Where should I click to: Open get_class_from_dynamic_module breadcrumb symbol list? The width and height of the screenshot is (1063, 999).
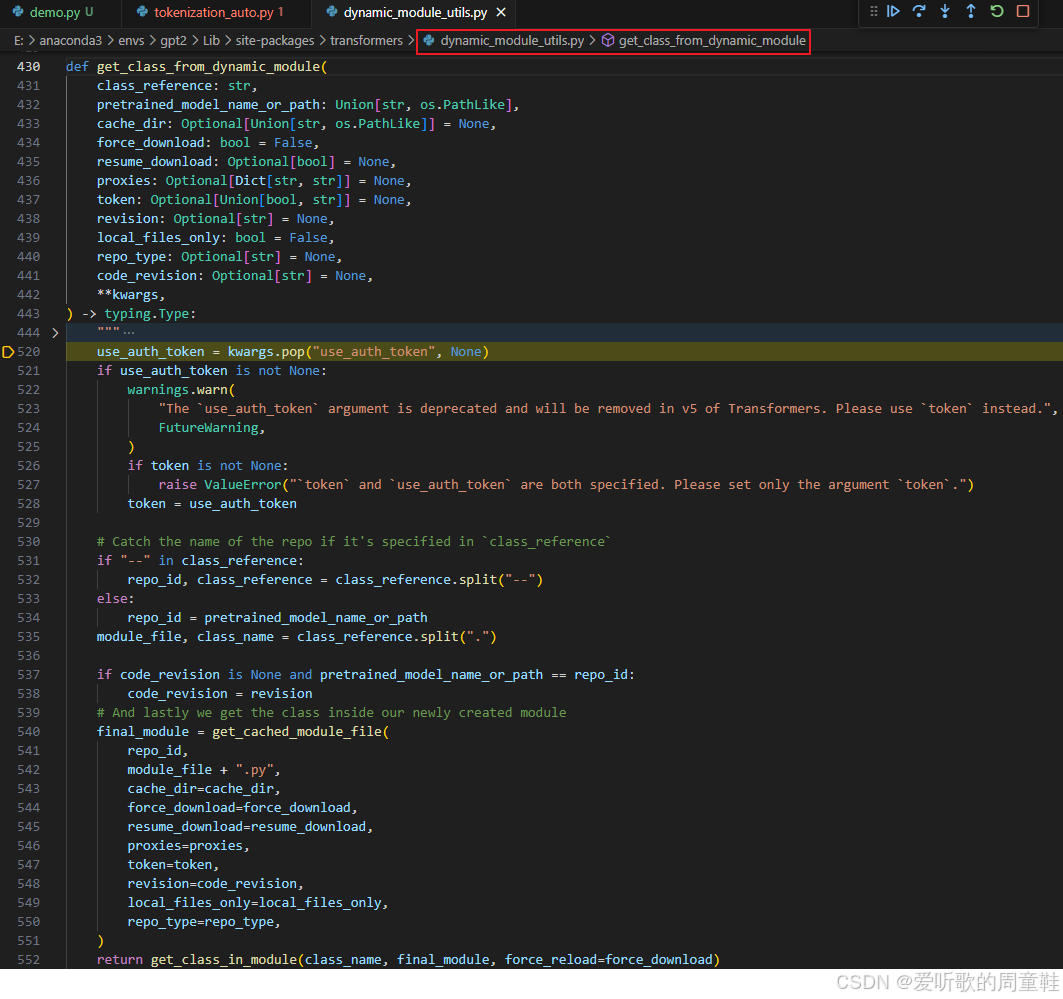[712, 41]
